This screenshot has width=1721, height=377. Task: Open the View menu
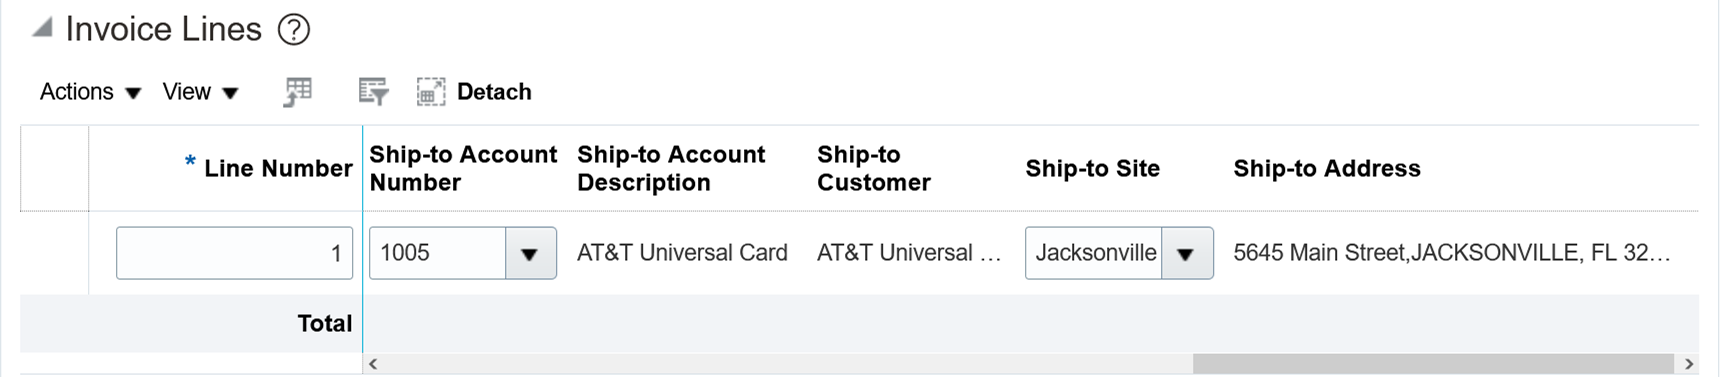[201, 92]
